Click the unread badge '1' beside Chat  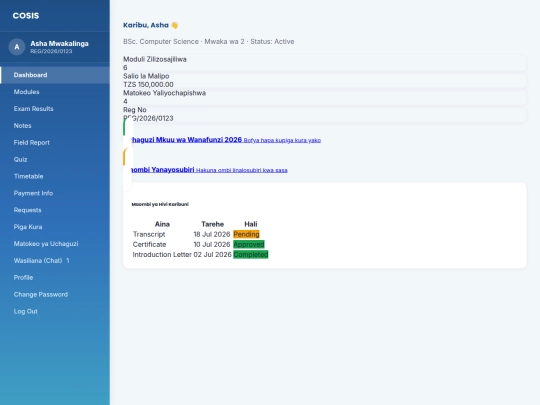coord(68,261)
